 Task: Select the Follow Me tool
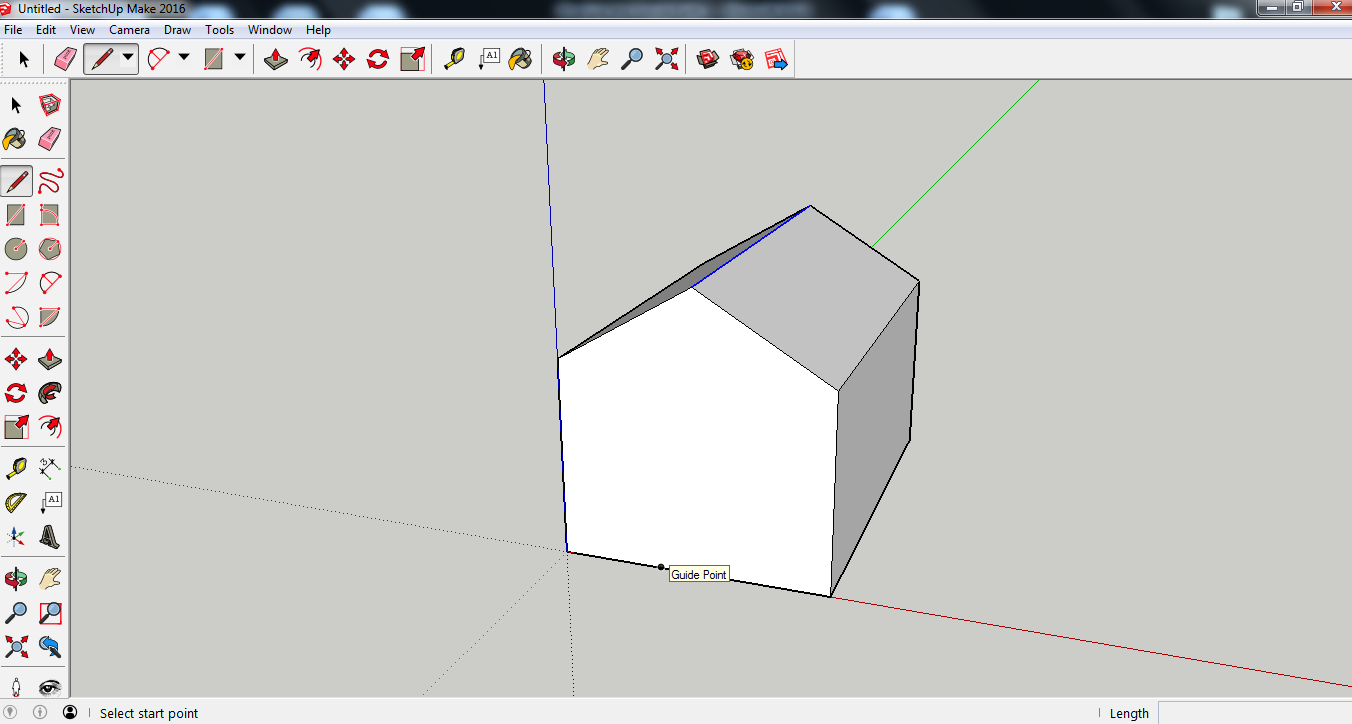(x=50, y=393)
